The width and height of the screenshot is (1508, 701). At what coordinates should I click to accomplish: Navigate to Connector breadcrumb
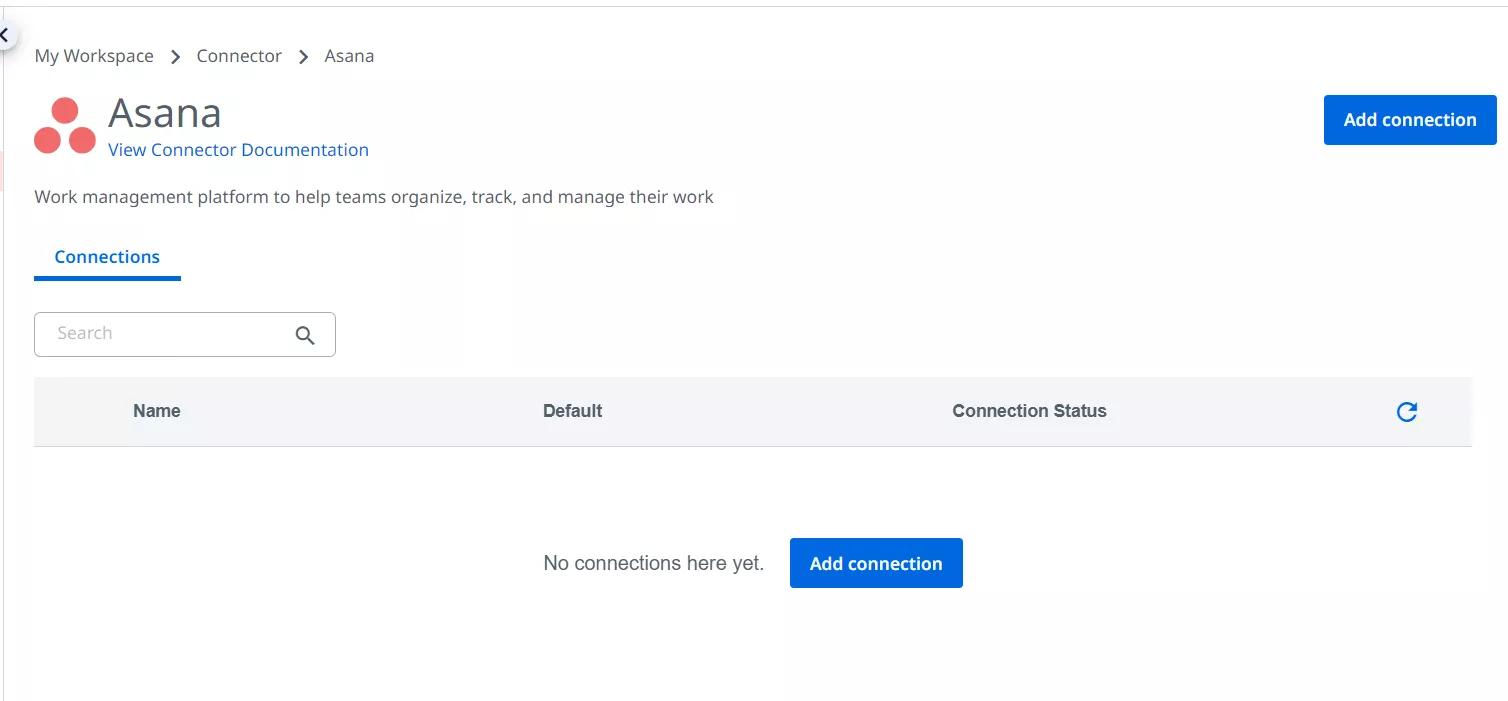[x=239, y=56]
